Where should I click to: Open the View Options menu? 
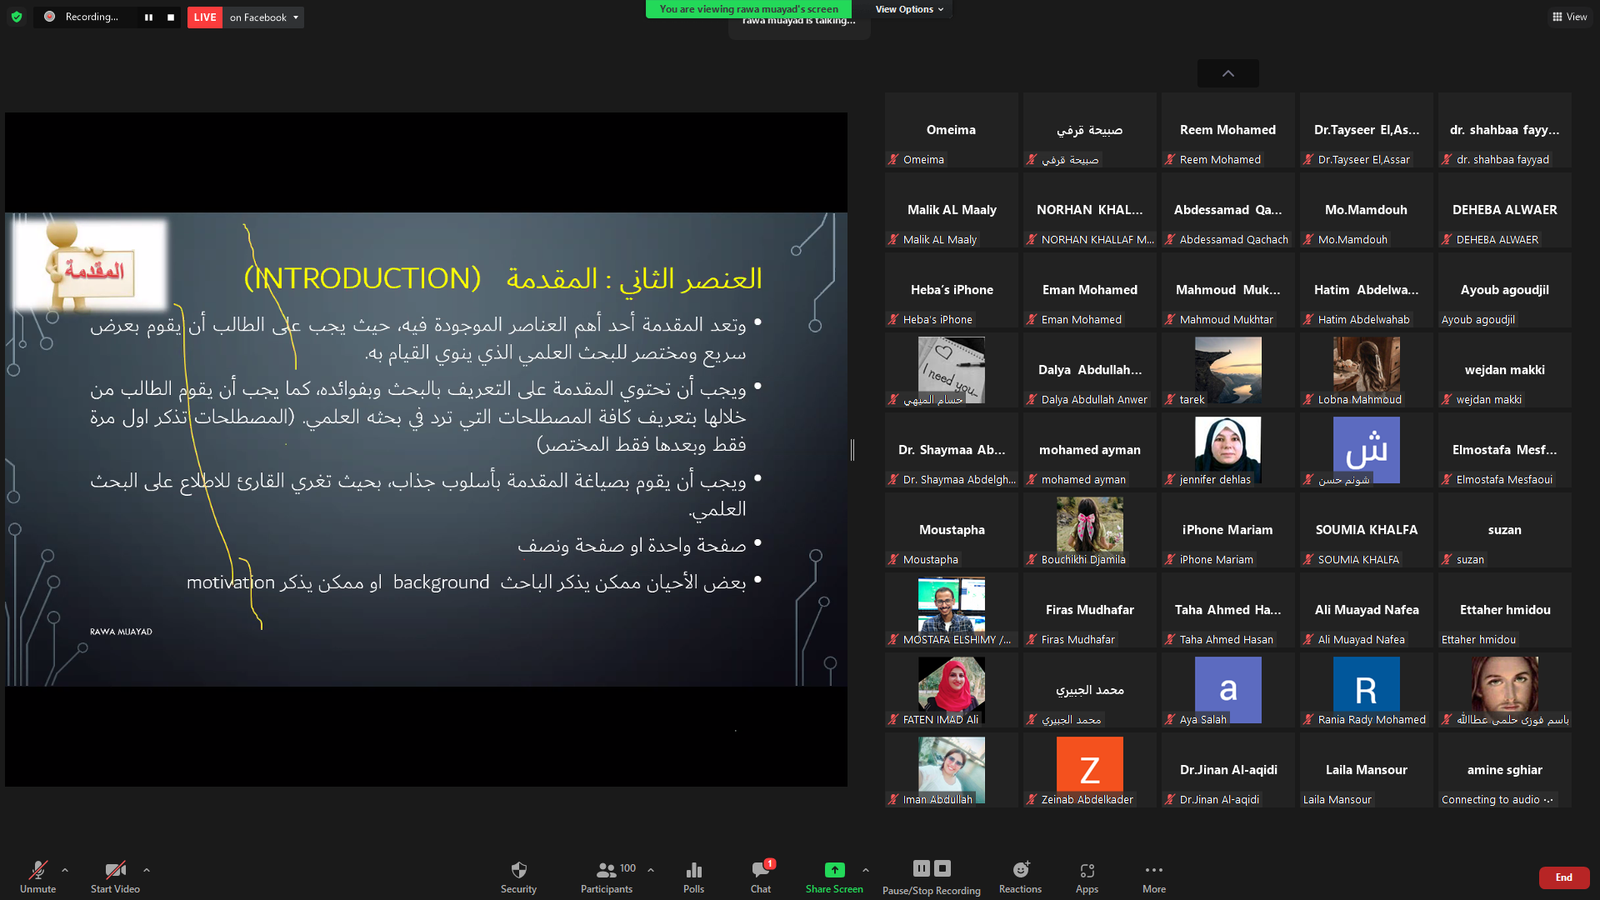[909, 9]
